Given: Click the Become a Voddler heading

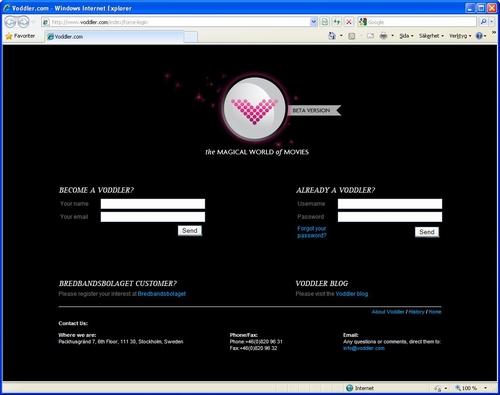Looking at the screenshot, I should coord(96,190).
